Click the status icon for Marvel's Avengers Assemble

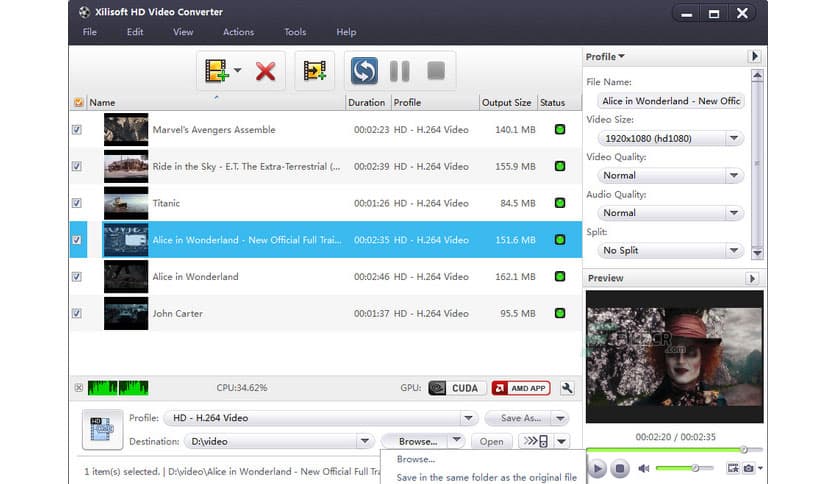(560, 130)
